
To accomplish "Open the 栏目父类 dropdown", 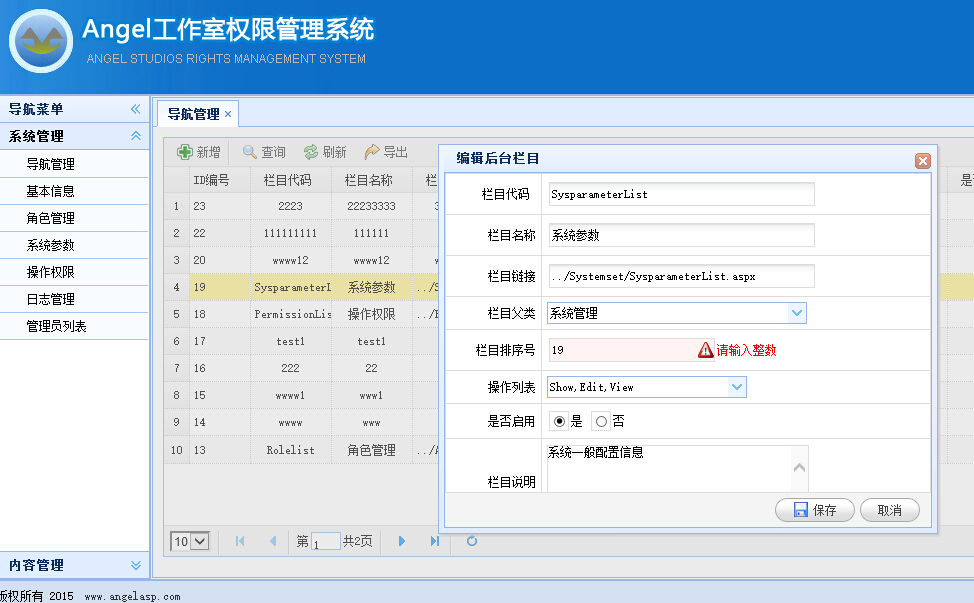I will point(796,313).
